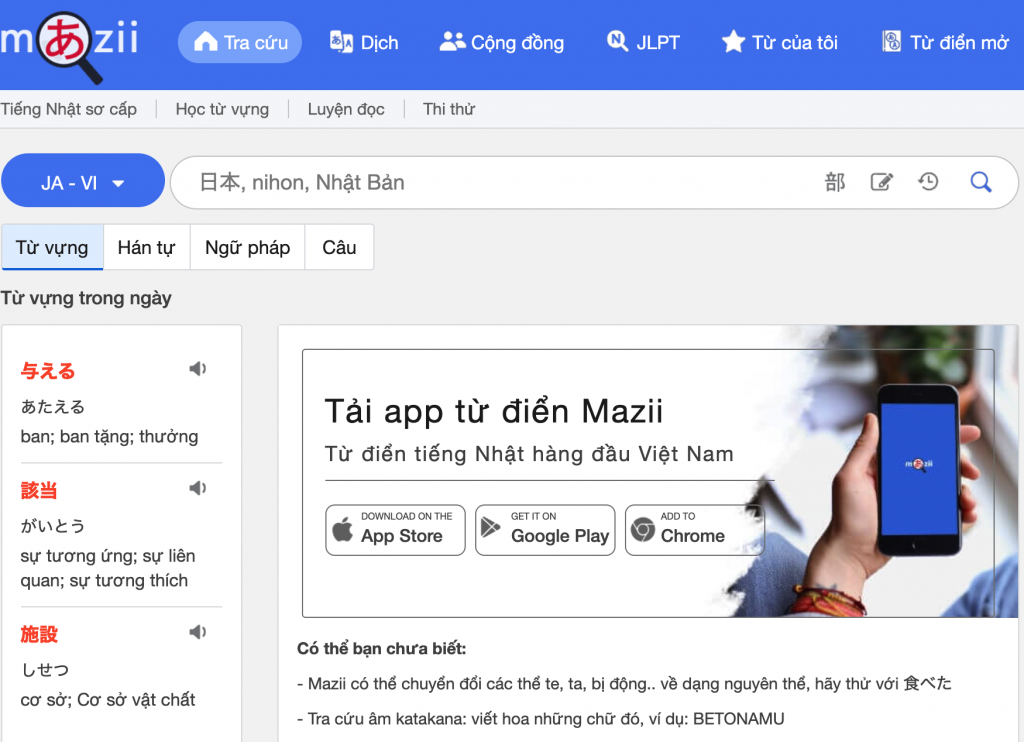Select the Ngữ pháp tab
1024x742 pixels.
coord(247,247)
